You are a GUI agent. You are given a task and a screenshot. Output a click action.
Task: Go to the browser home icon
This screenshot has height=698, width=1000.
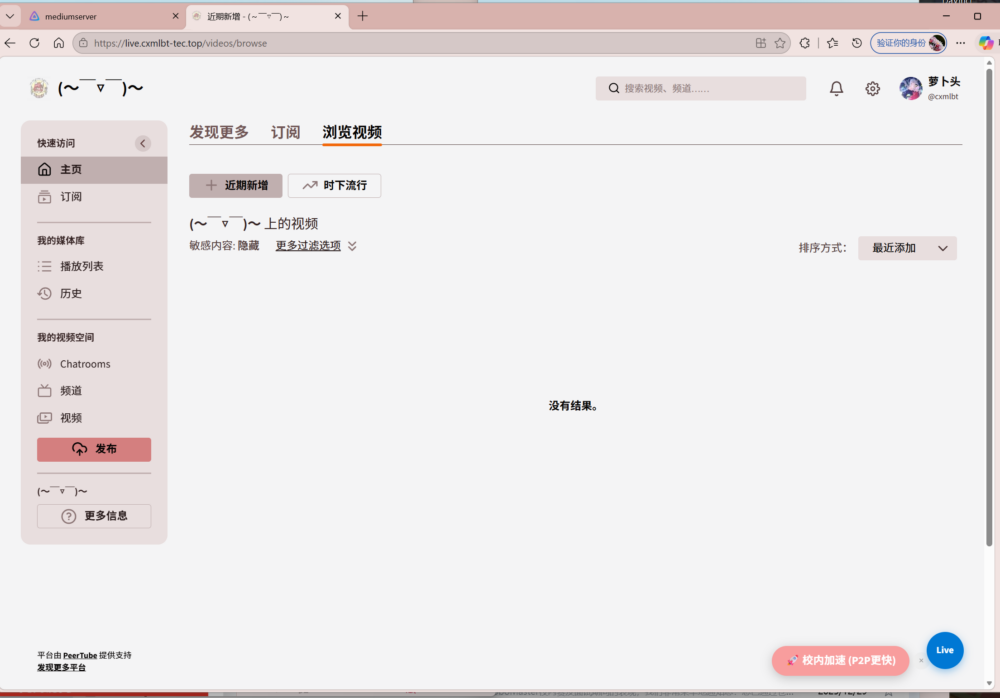(x=59, y=43)
